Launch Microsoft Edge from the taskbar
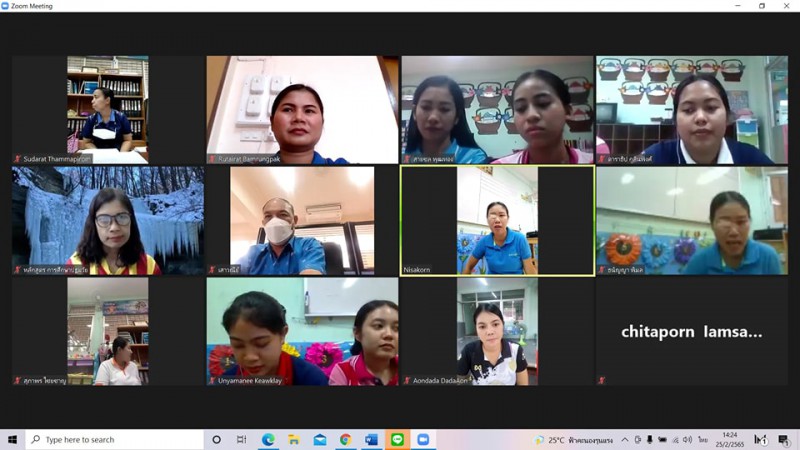Viewport: 800px width, 450px height. 268,439
